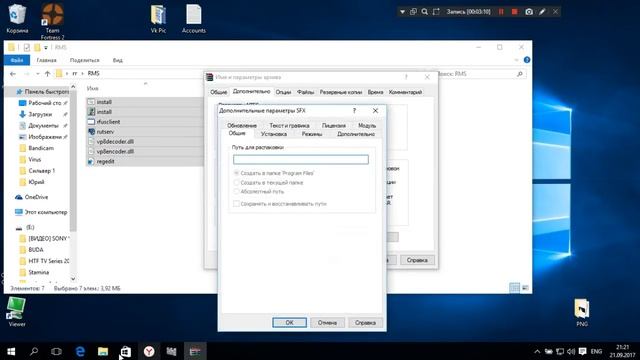Viewport: 640px width, 360px height.
Task: Open Microsoft Edge from the taskbar
Action: (x=80, y=351)
